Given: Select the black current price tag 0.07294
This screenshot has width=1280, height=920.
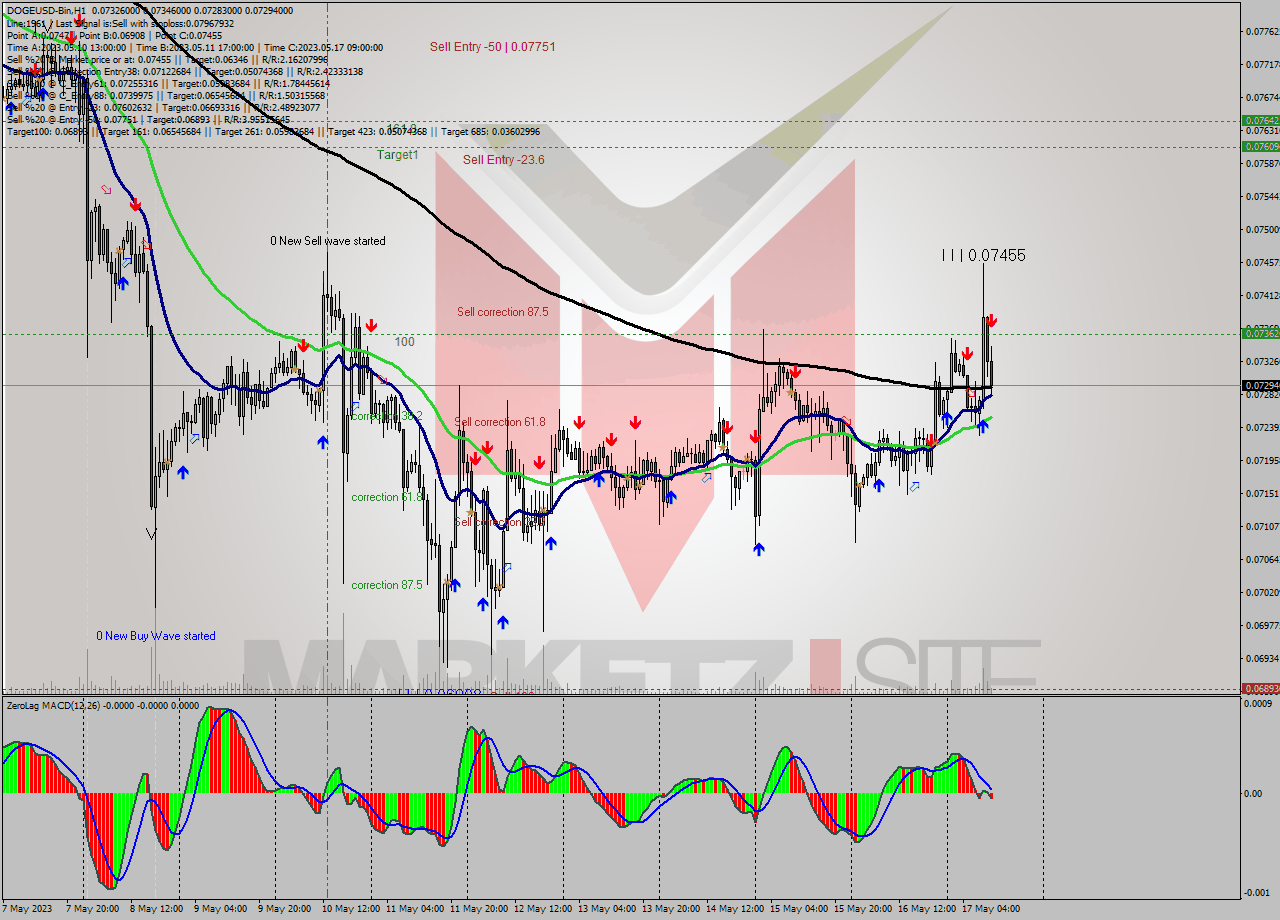Looking at the screenshot, I should [1259, 386].
